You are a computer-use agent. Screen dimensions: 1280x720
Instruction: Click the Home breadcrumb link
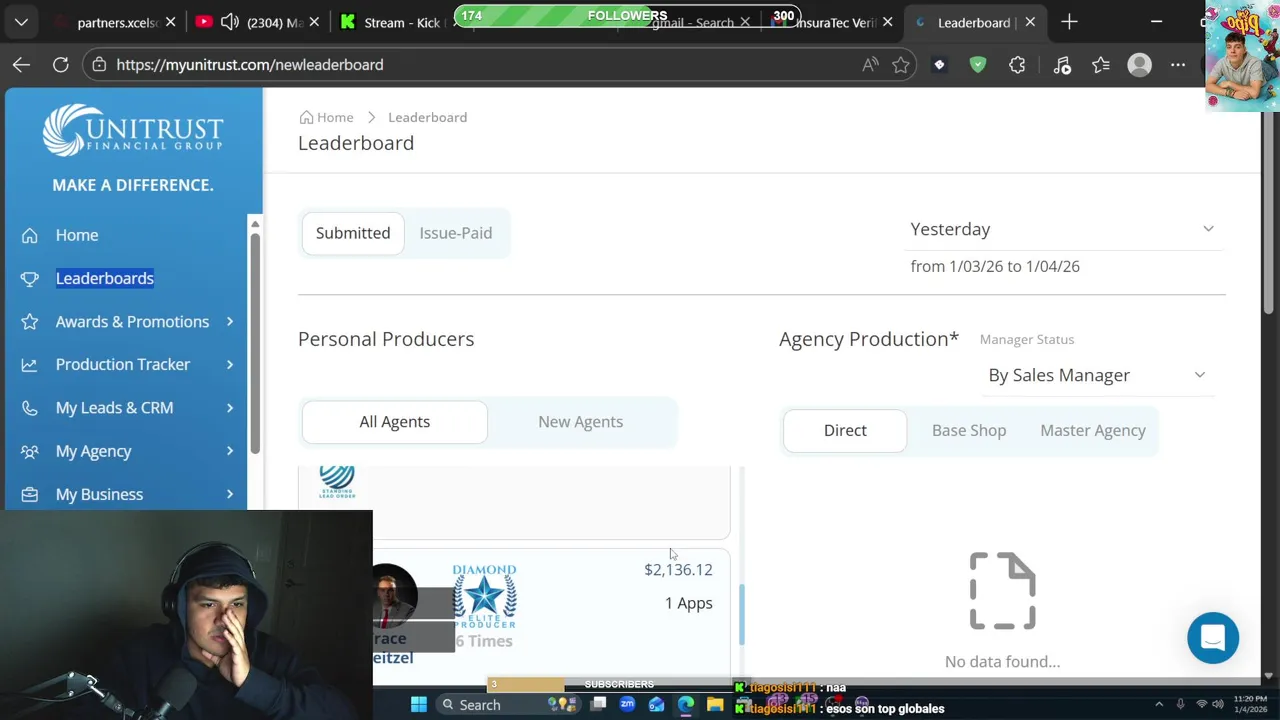tap(335, 117)
